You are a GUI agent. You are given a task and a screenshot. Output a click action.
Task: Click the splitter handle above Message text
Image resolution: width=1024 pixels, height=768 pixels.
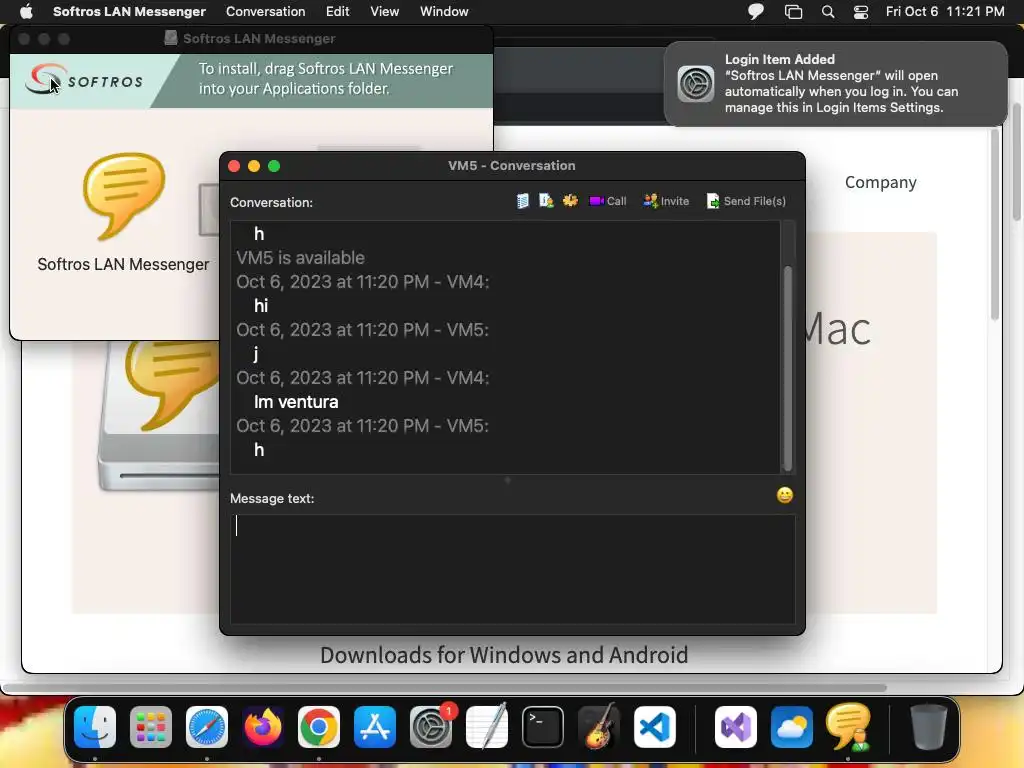tap(507, 480)
